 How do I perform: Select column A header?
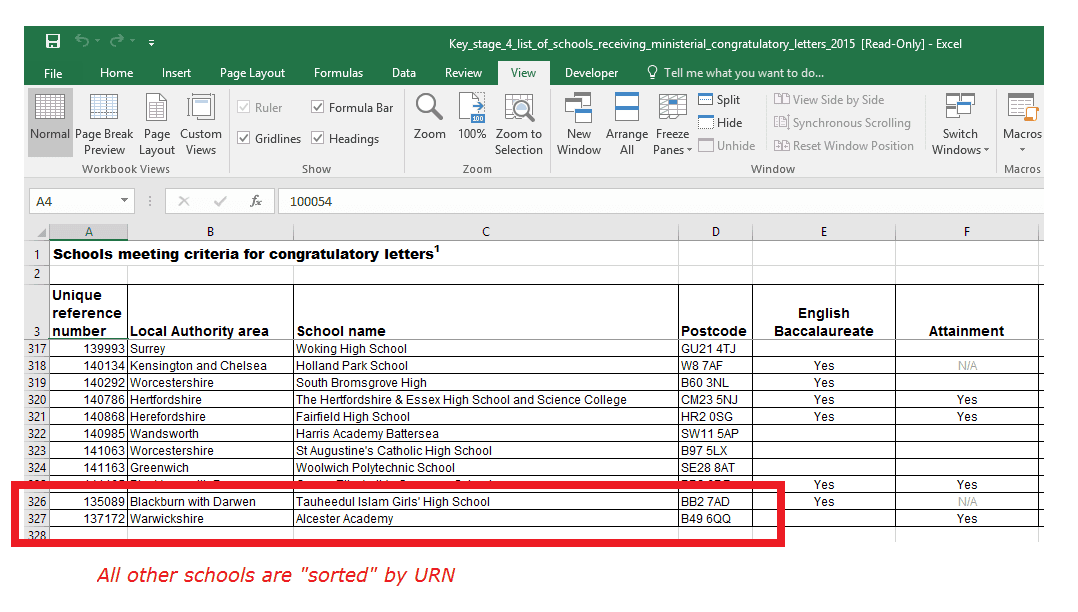point(89,232)
